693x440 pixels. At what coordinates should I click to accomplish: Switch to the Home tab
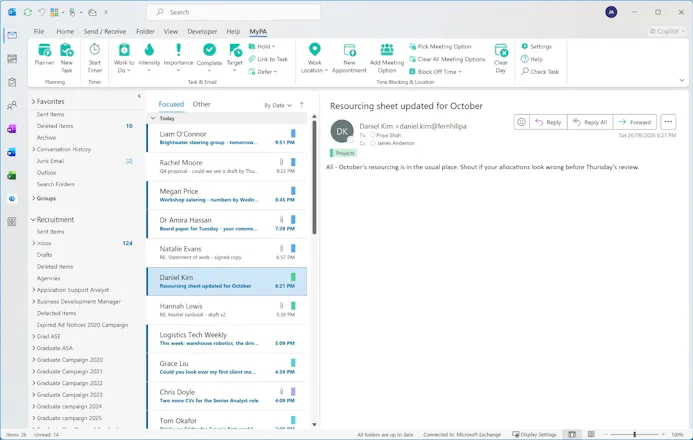65,31
